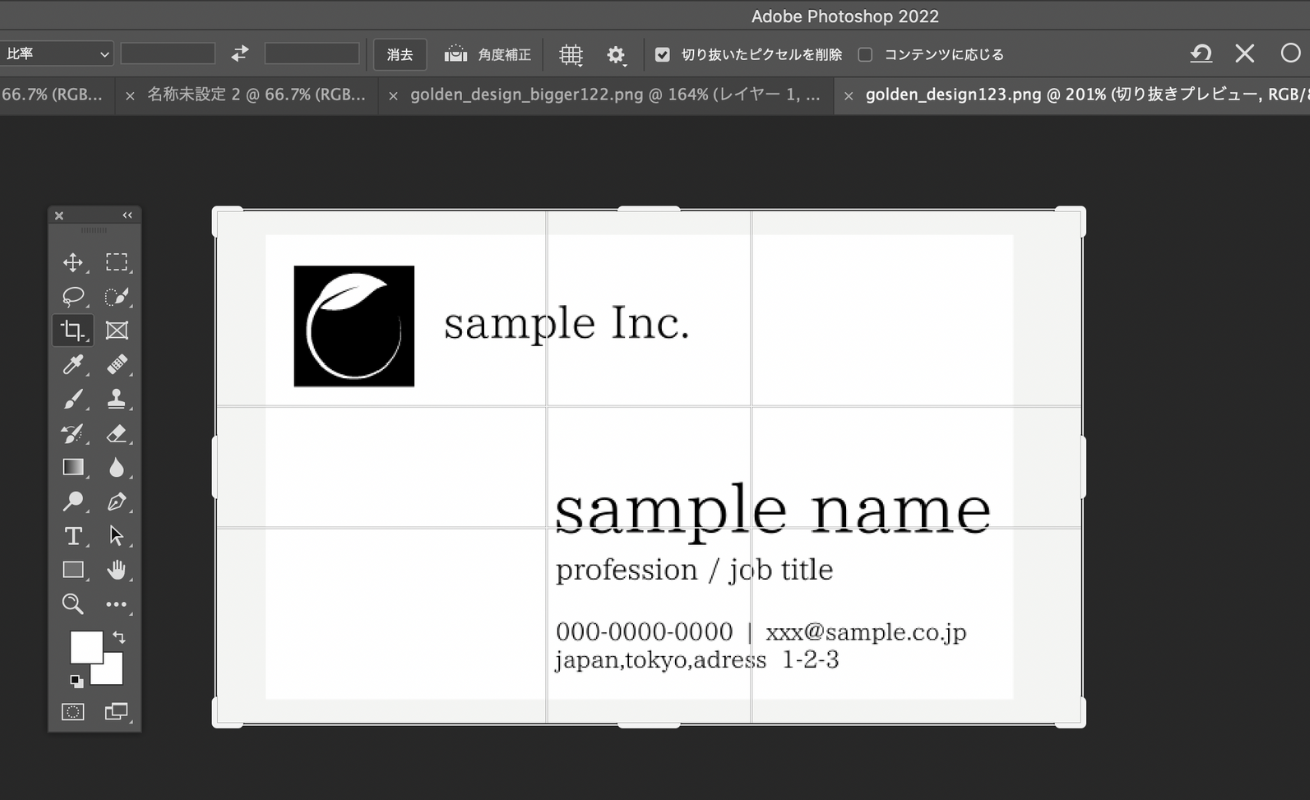The height and width of the screenshot is (800, 1310).
Task: Select the Crop tool in the toolbox
Action: pyautogui.click(x=73, y=330)
